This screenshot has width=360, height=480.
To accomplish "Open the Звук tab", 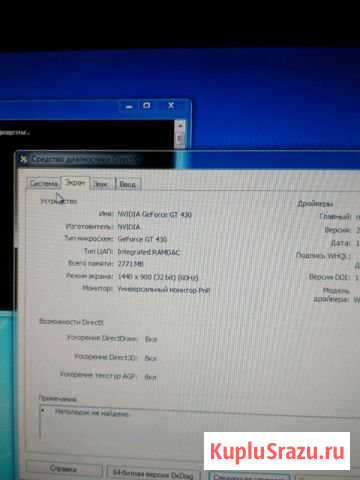I will click(x=101, y=184).
